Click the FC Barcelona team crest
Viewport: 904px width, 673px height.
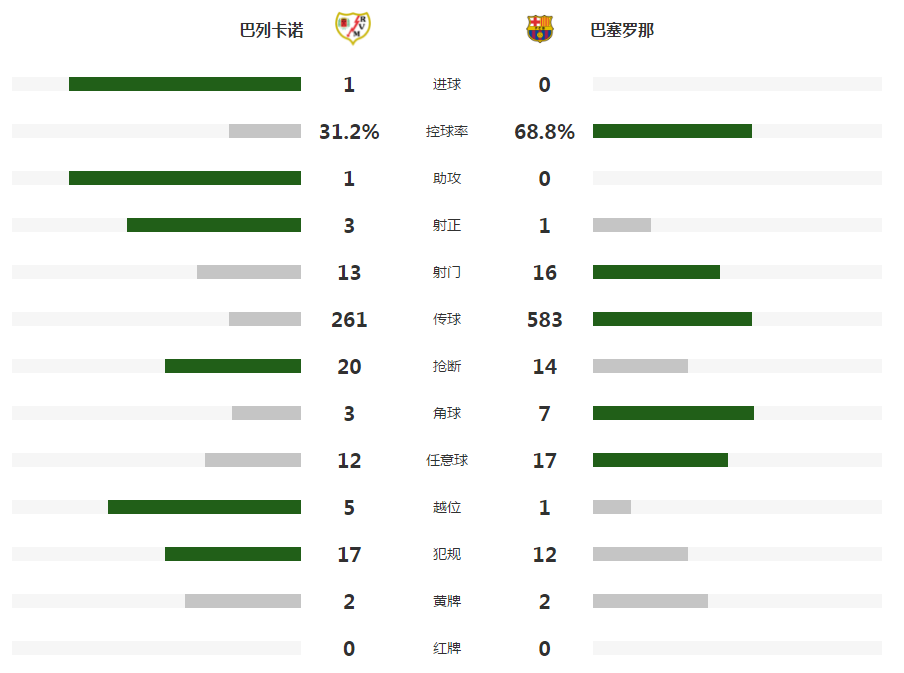coord(540,29)
